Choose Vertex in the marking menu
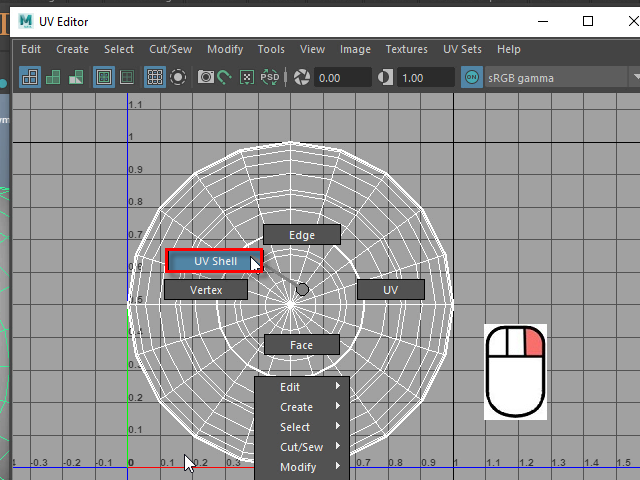The width and height of the screenshot is (640, 480). [x=206, y=289]
